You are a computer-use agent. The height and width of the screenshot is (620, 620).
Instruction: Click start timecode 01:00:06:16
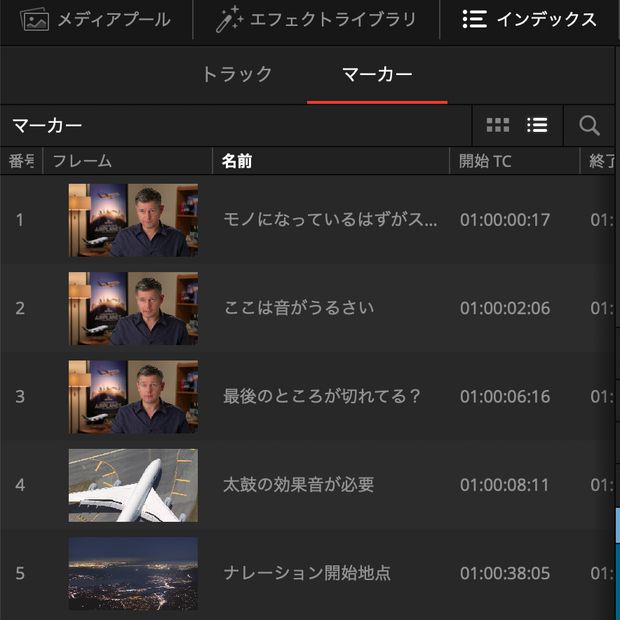tap(505, 397)
